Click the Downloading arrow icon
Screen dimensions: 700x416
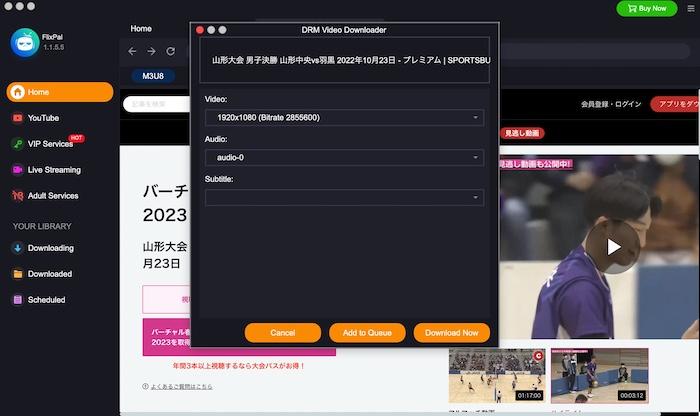click(x=17, y=248)
